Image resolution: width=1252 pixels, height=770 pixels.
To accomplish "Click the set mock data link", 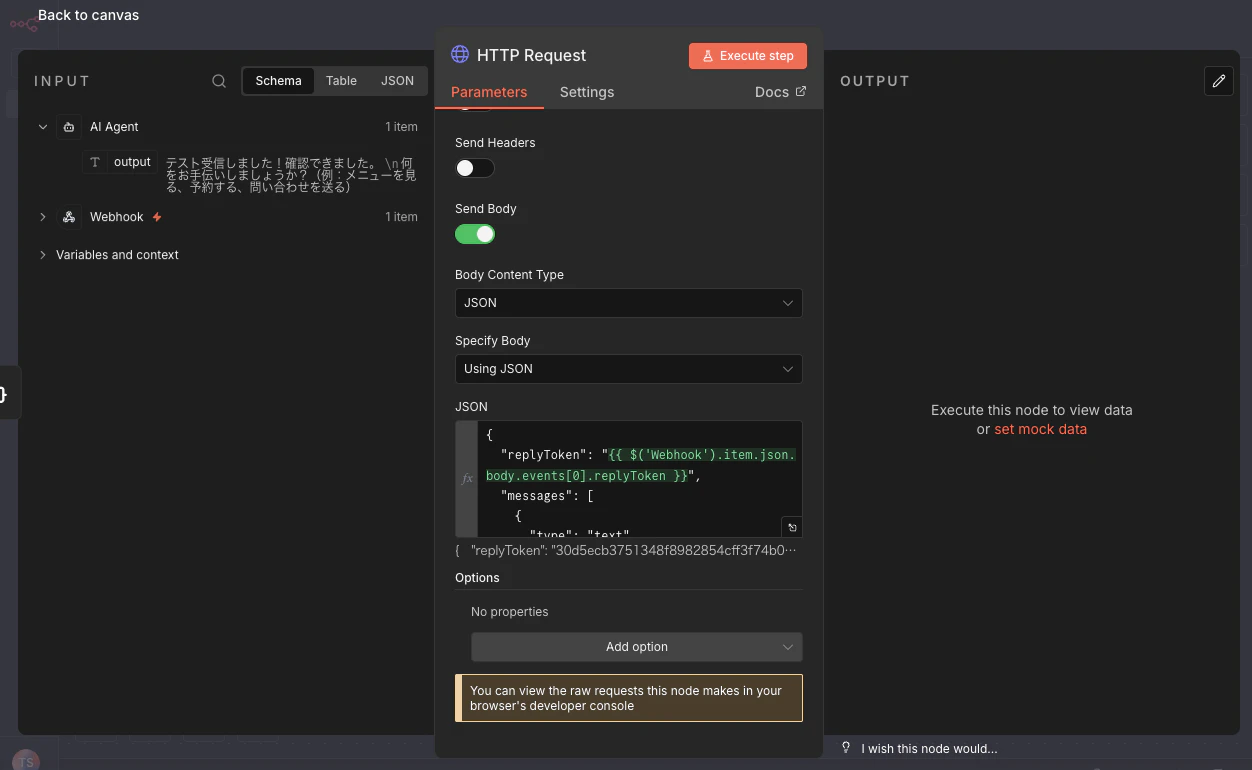I will pos(1040,429).
